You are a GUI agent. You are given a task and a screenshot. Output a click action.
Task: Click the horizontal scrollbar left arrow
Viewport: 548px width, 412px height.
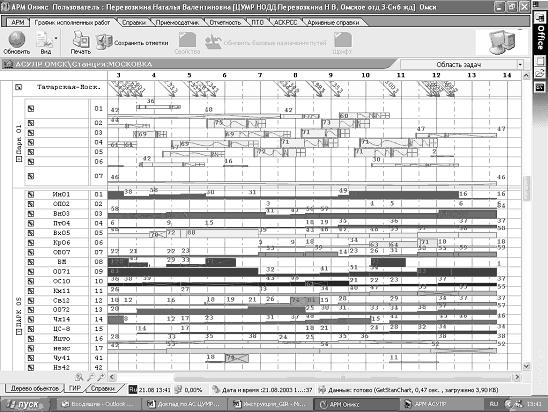(112, 377)
